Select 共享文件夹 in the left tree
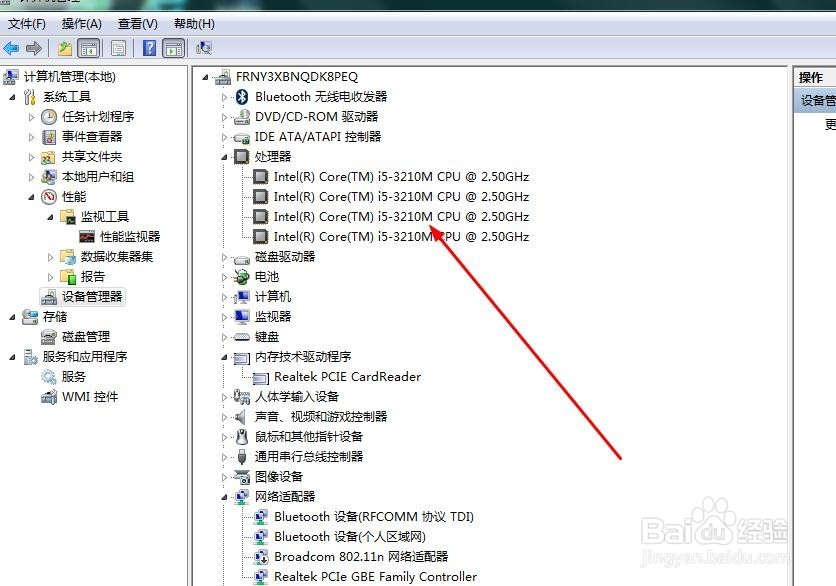The image size is (836, 586). [92, 157]
